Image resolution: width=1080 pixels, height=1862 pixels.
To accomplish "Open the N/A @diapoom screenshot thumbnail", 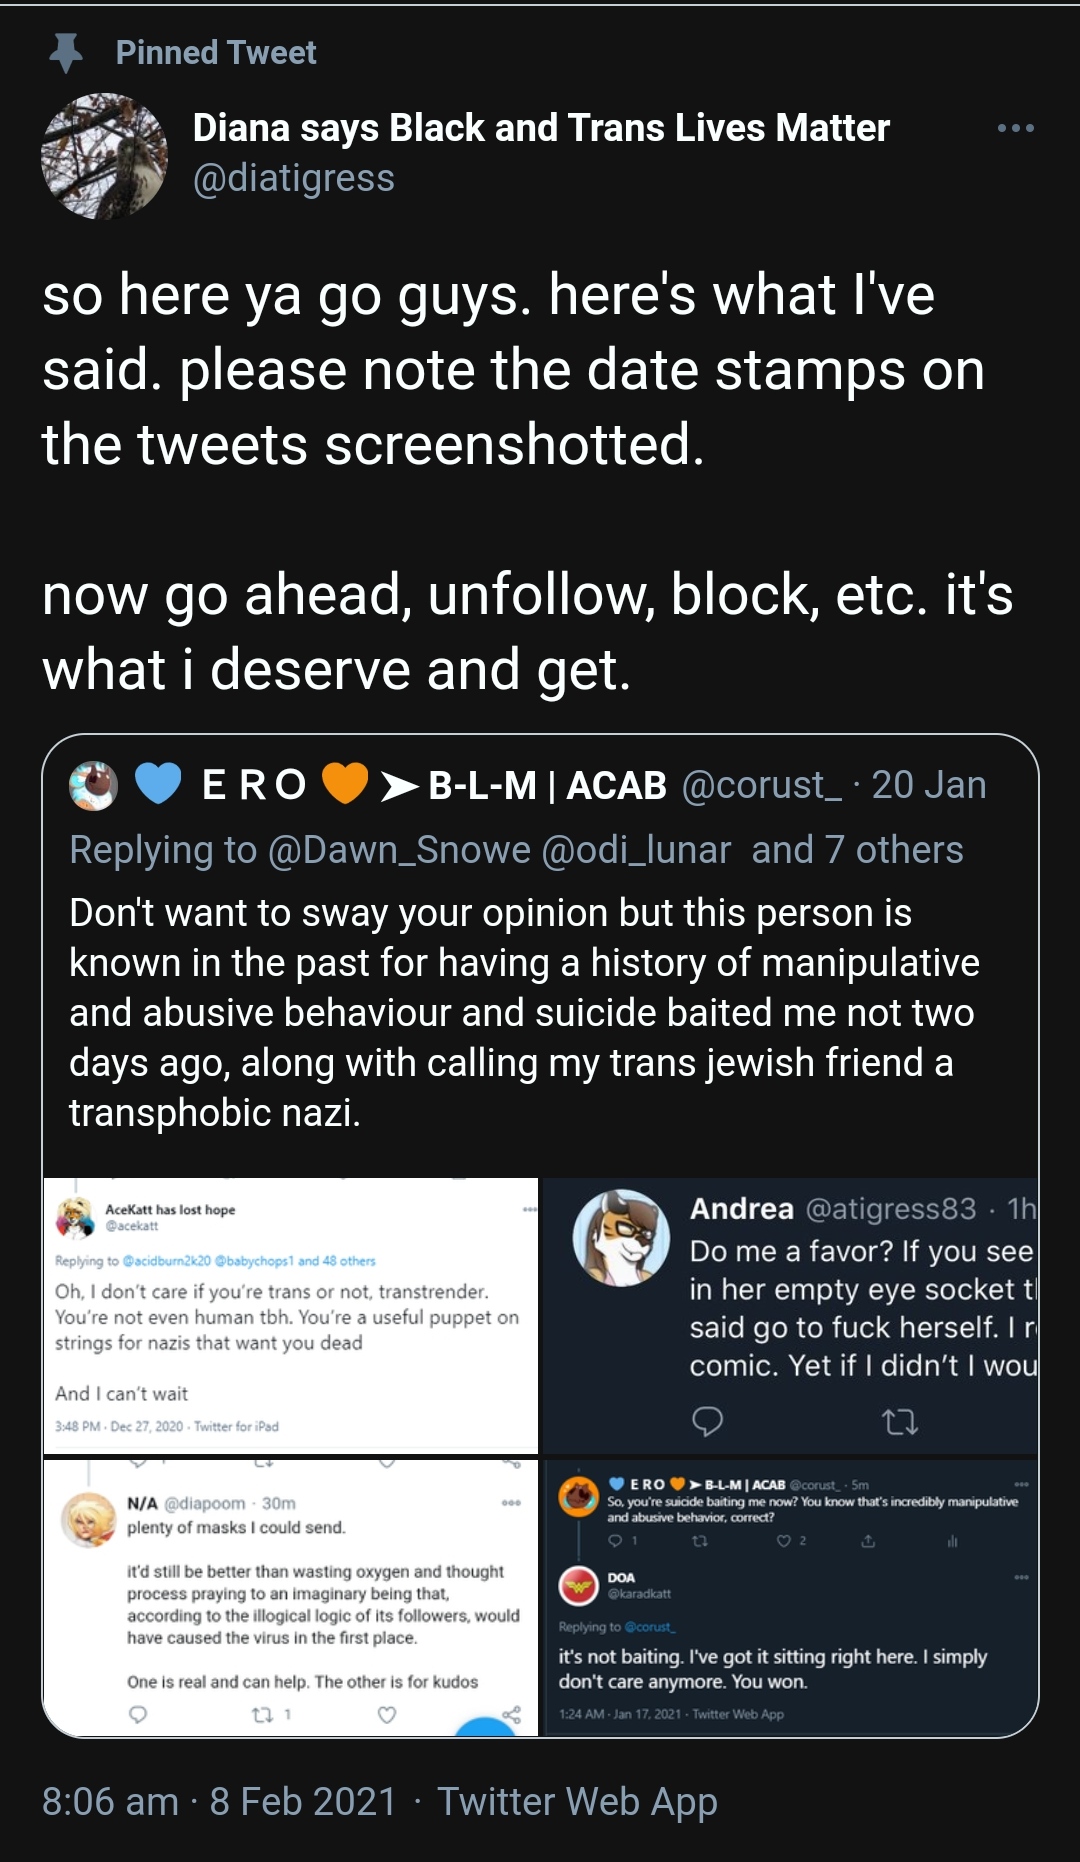I will [291, 1597].
